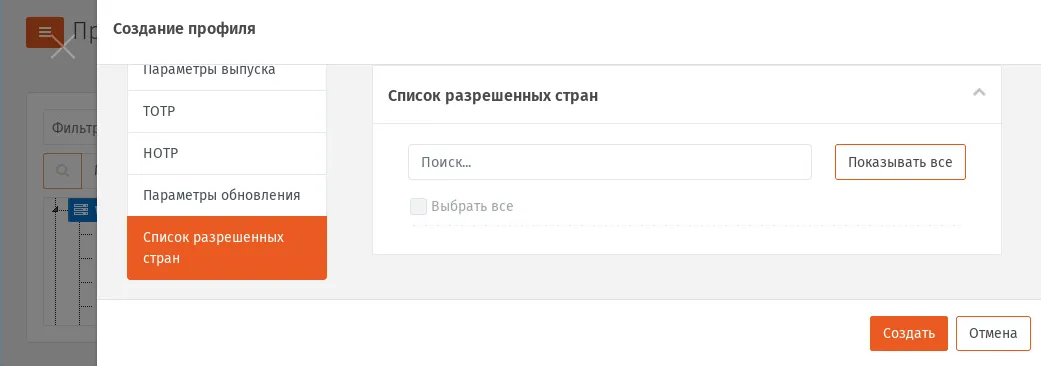Switch to the HOTP tab
The width and height of the screenshot is (1041, 366).
[226, 153]
